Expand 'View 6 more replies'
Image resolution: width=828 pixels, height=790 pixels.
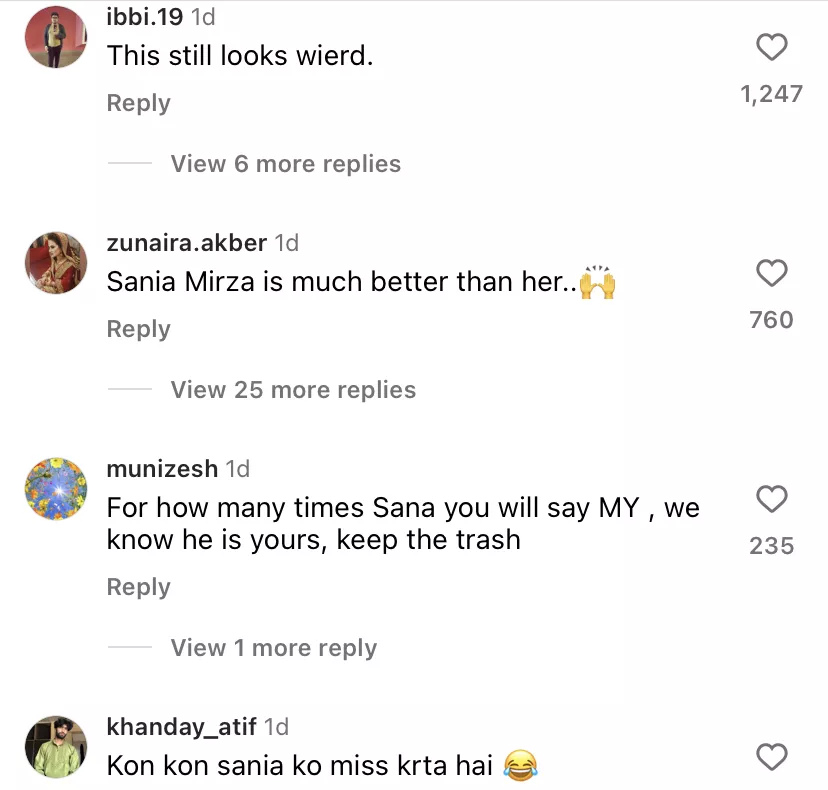click(285, 164)
